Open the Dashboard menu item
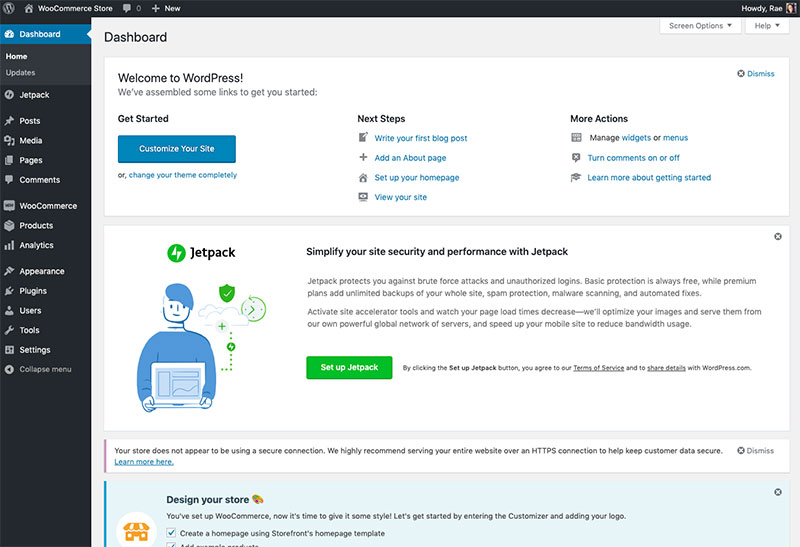 [45, 34]
